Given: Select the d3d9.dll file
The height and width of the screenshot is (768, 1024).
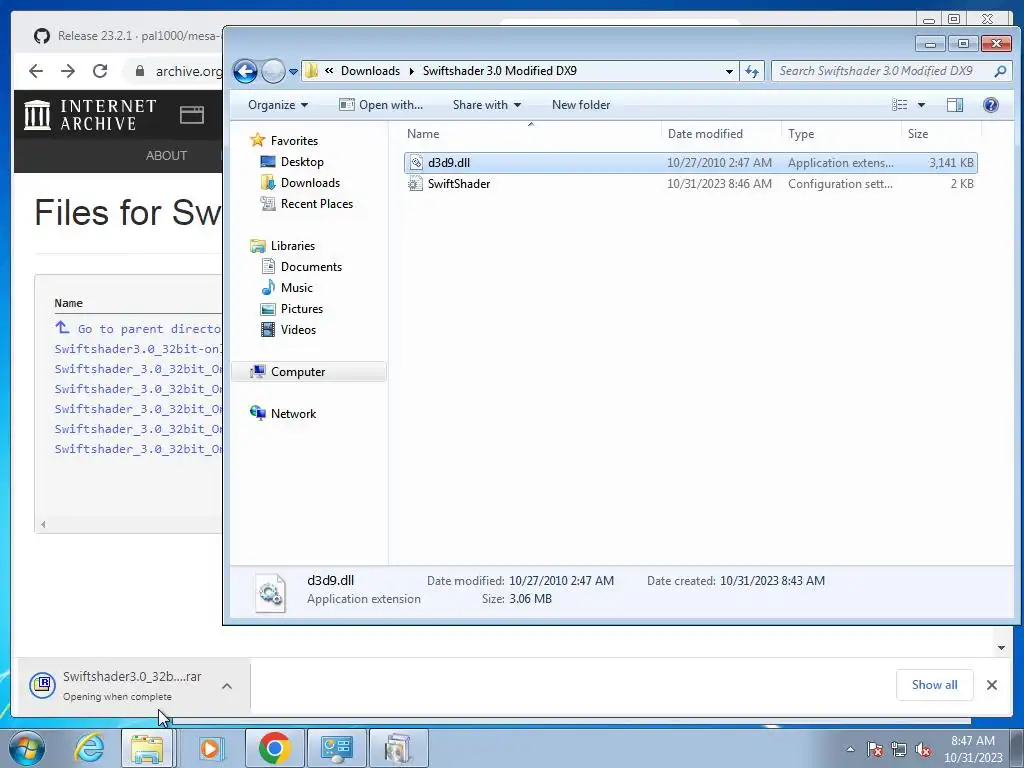Looking at the screenshot, I should click(691, 163).
